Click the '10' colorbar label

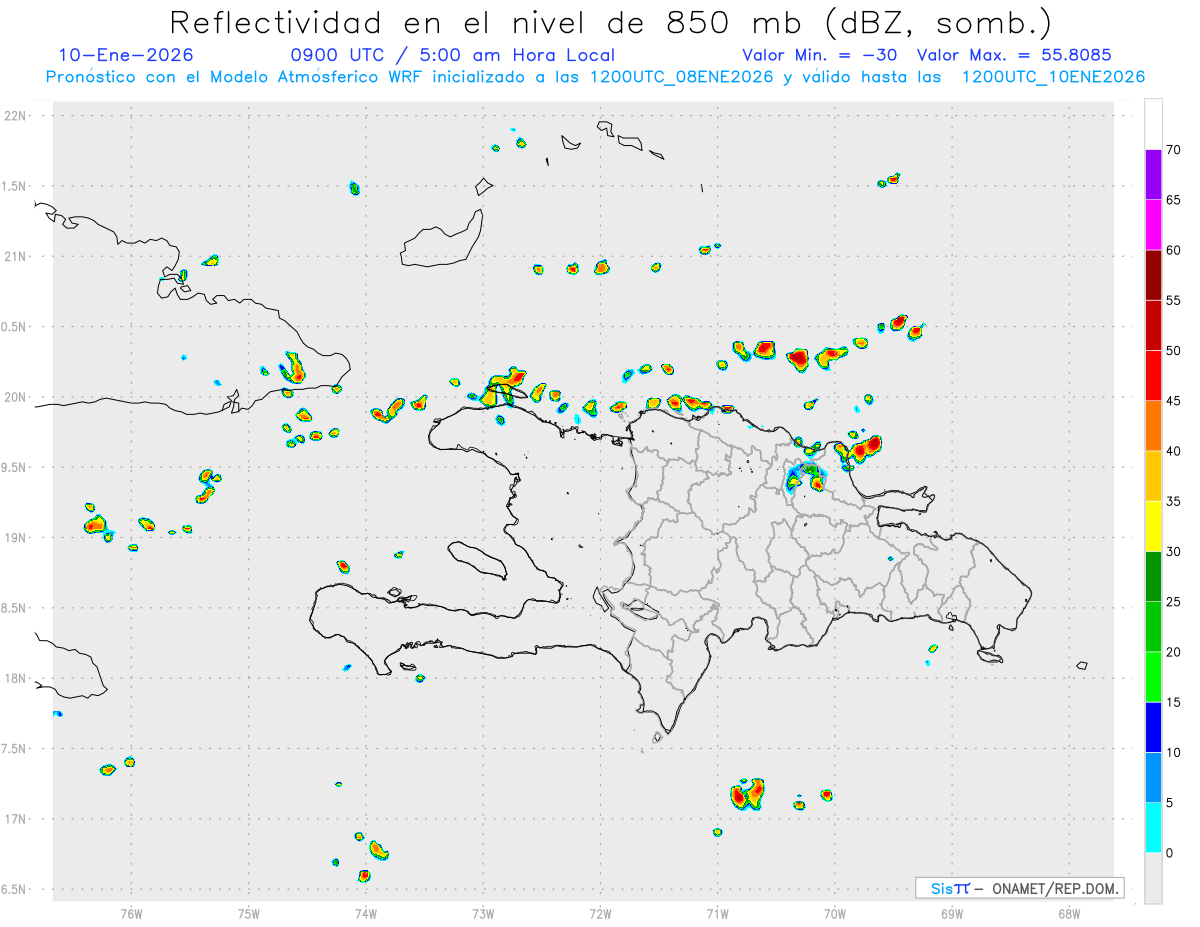coord(1174,753)
